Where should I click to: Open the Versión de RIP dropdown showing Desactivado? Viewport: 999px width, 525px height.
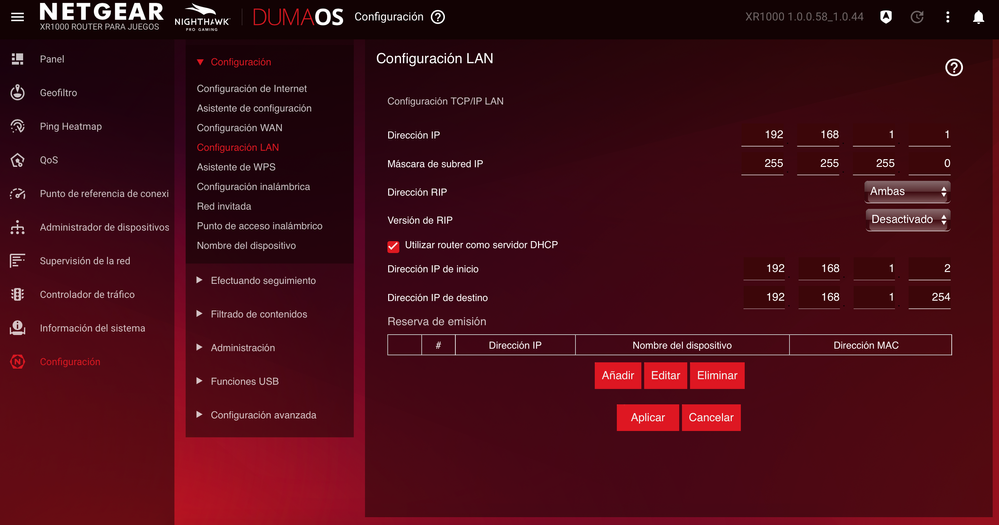(x=907, y=219)
